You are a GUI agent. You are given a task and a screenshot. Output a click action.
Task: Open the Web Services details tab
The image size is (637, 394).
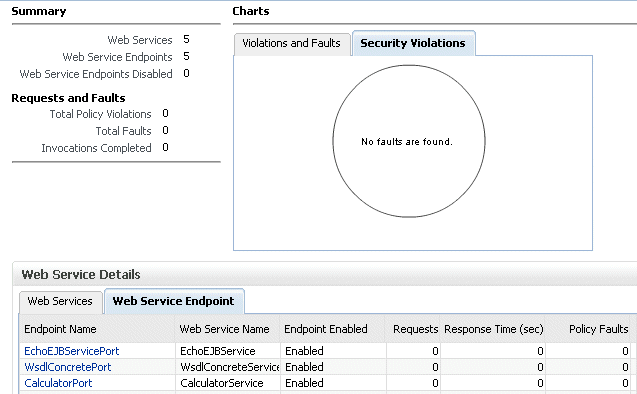60,301
